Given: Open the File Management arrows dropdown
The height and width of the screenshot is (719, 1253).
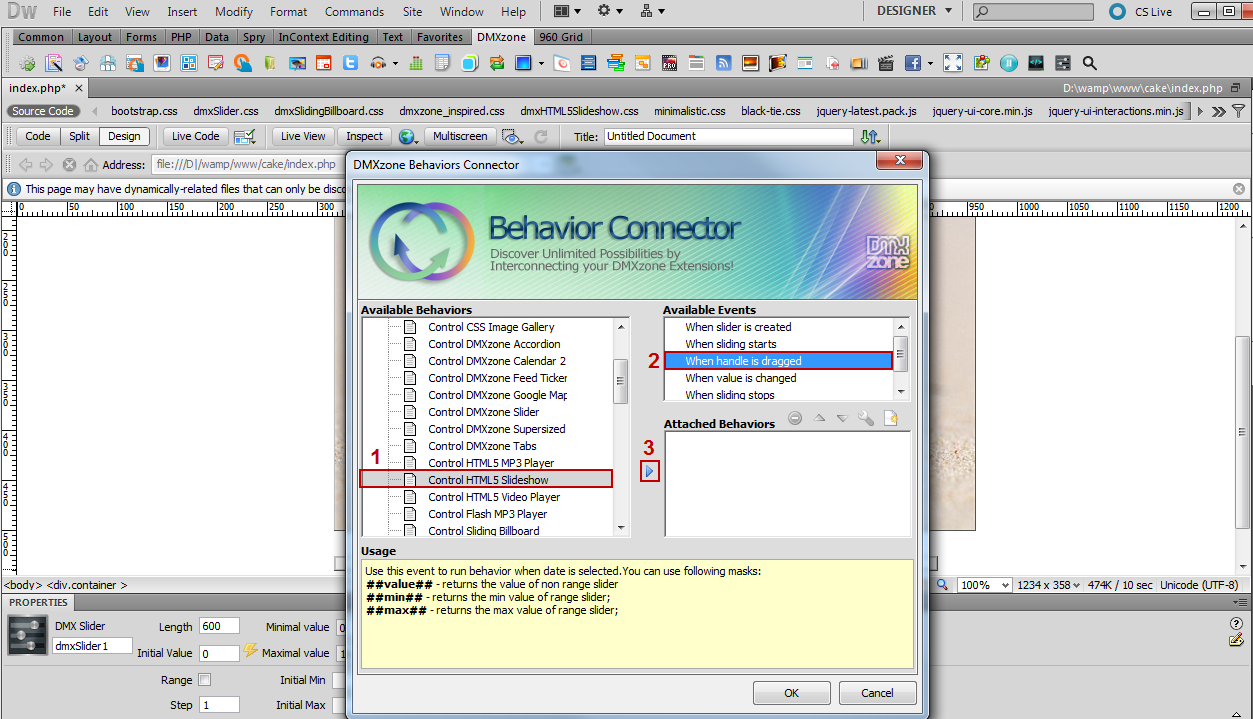Looking at the screenshot, I should click(x=871, y=137).
